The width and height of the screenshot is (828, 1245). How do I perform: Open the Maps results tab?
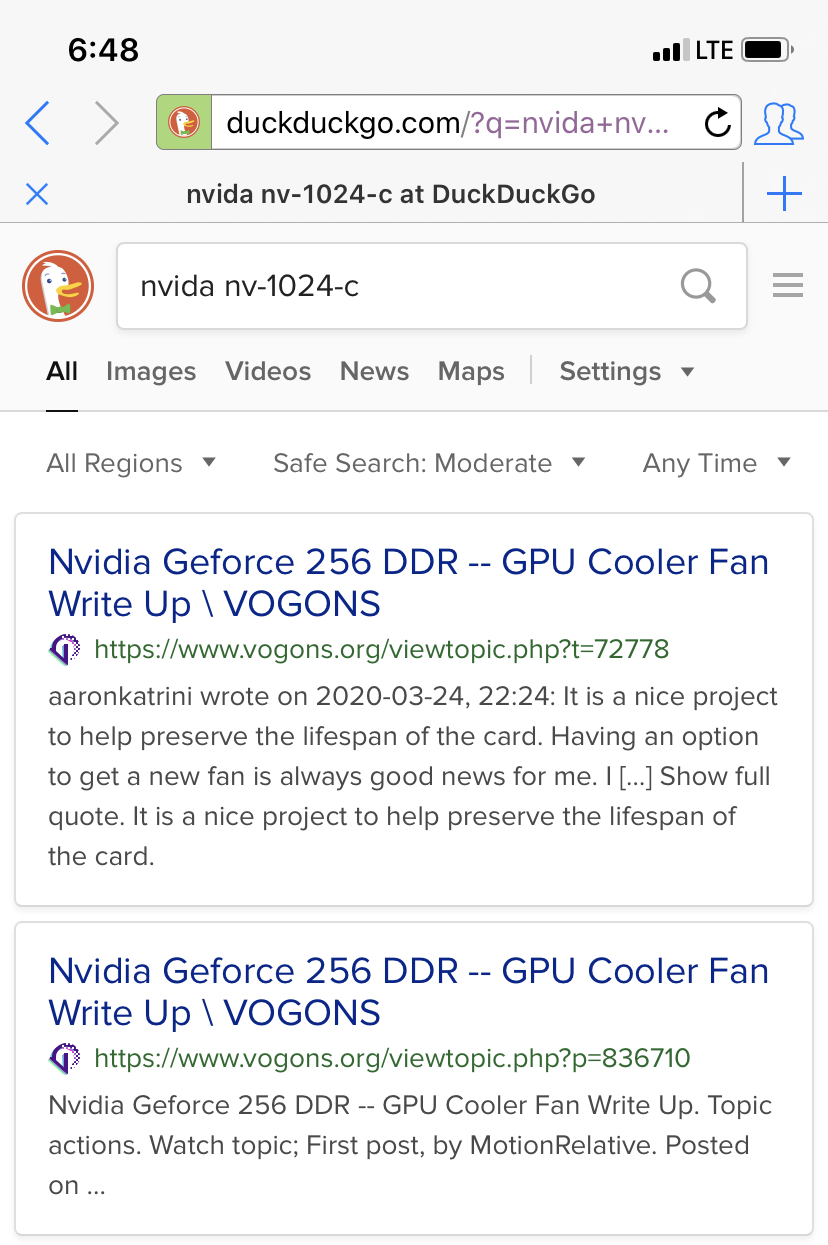(x=471, y=371)
